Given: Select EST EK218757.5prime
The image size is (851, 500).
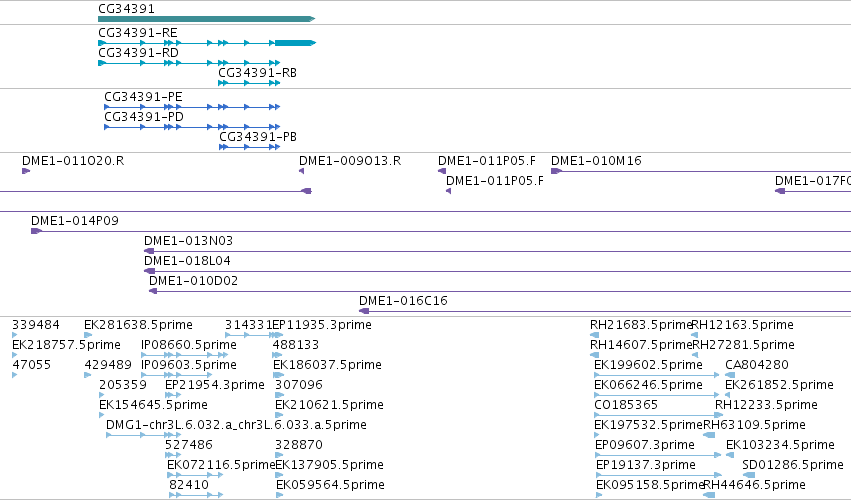Looking at the screenshot, I should point(66,345).
